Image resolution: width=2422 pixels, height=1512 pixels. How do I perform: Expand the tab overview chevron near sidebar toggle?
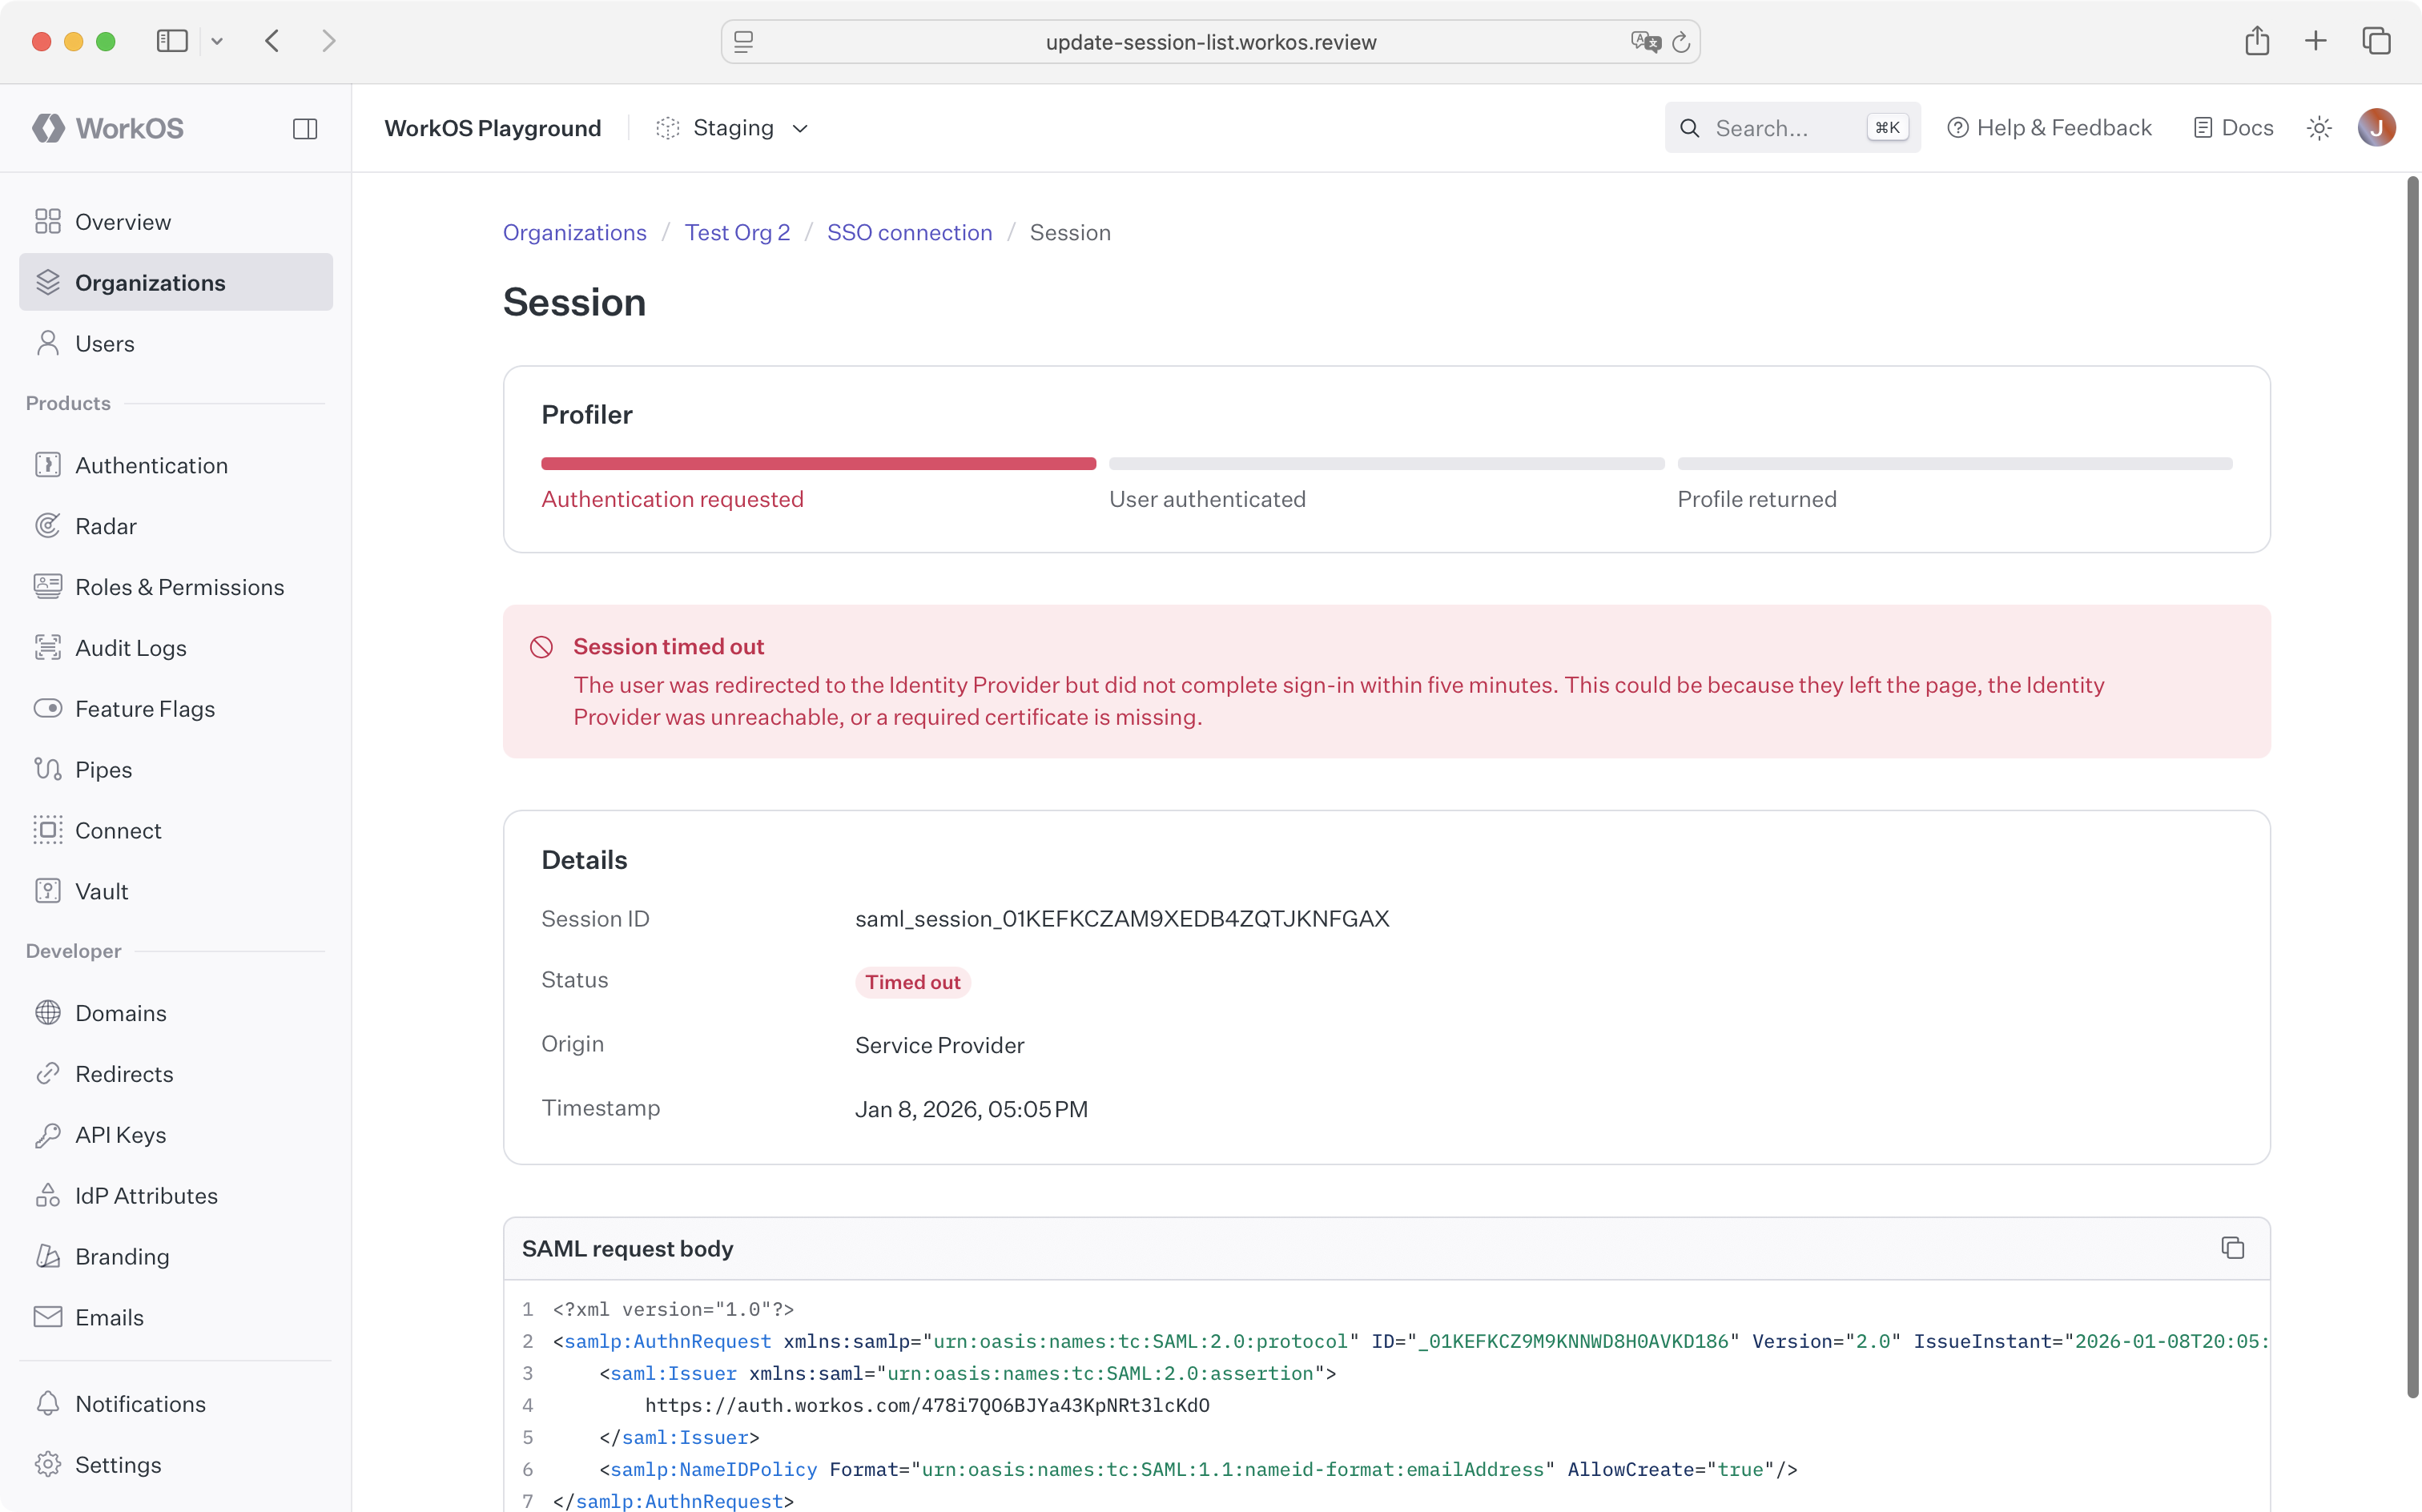coord(218,41)
